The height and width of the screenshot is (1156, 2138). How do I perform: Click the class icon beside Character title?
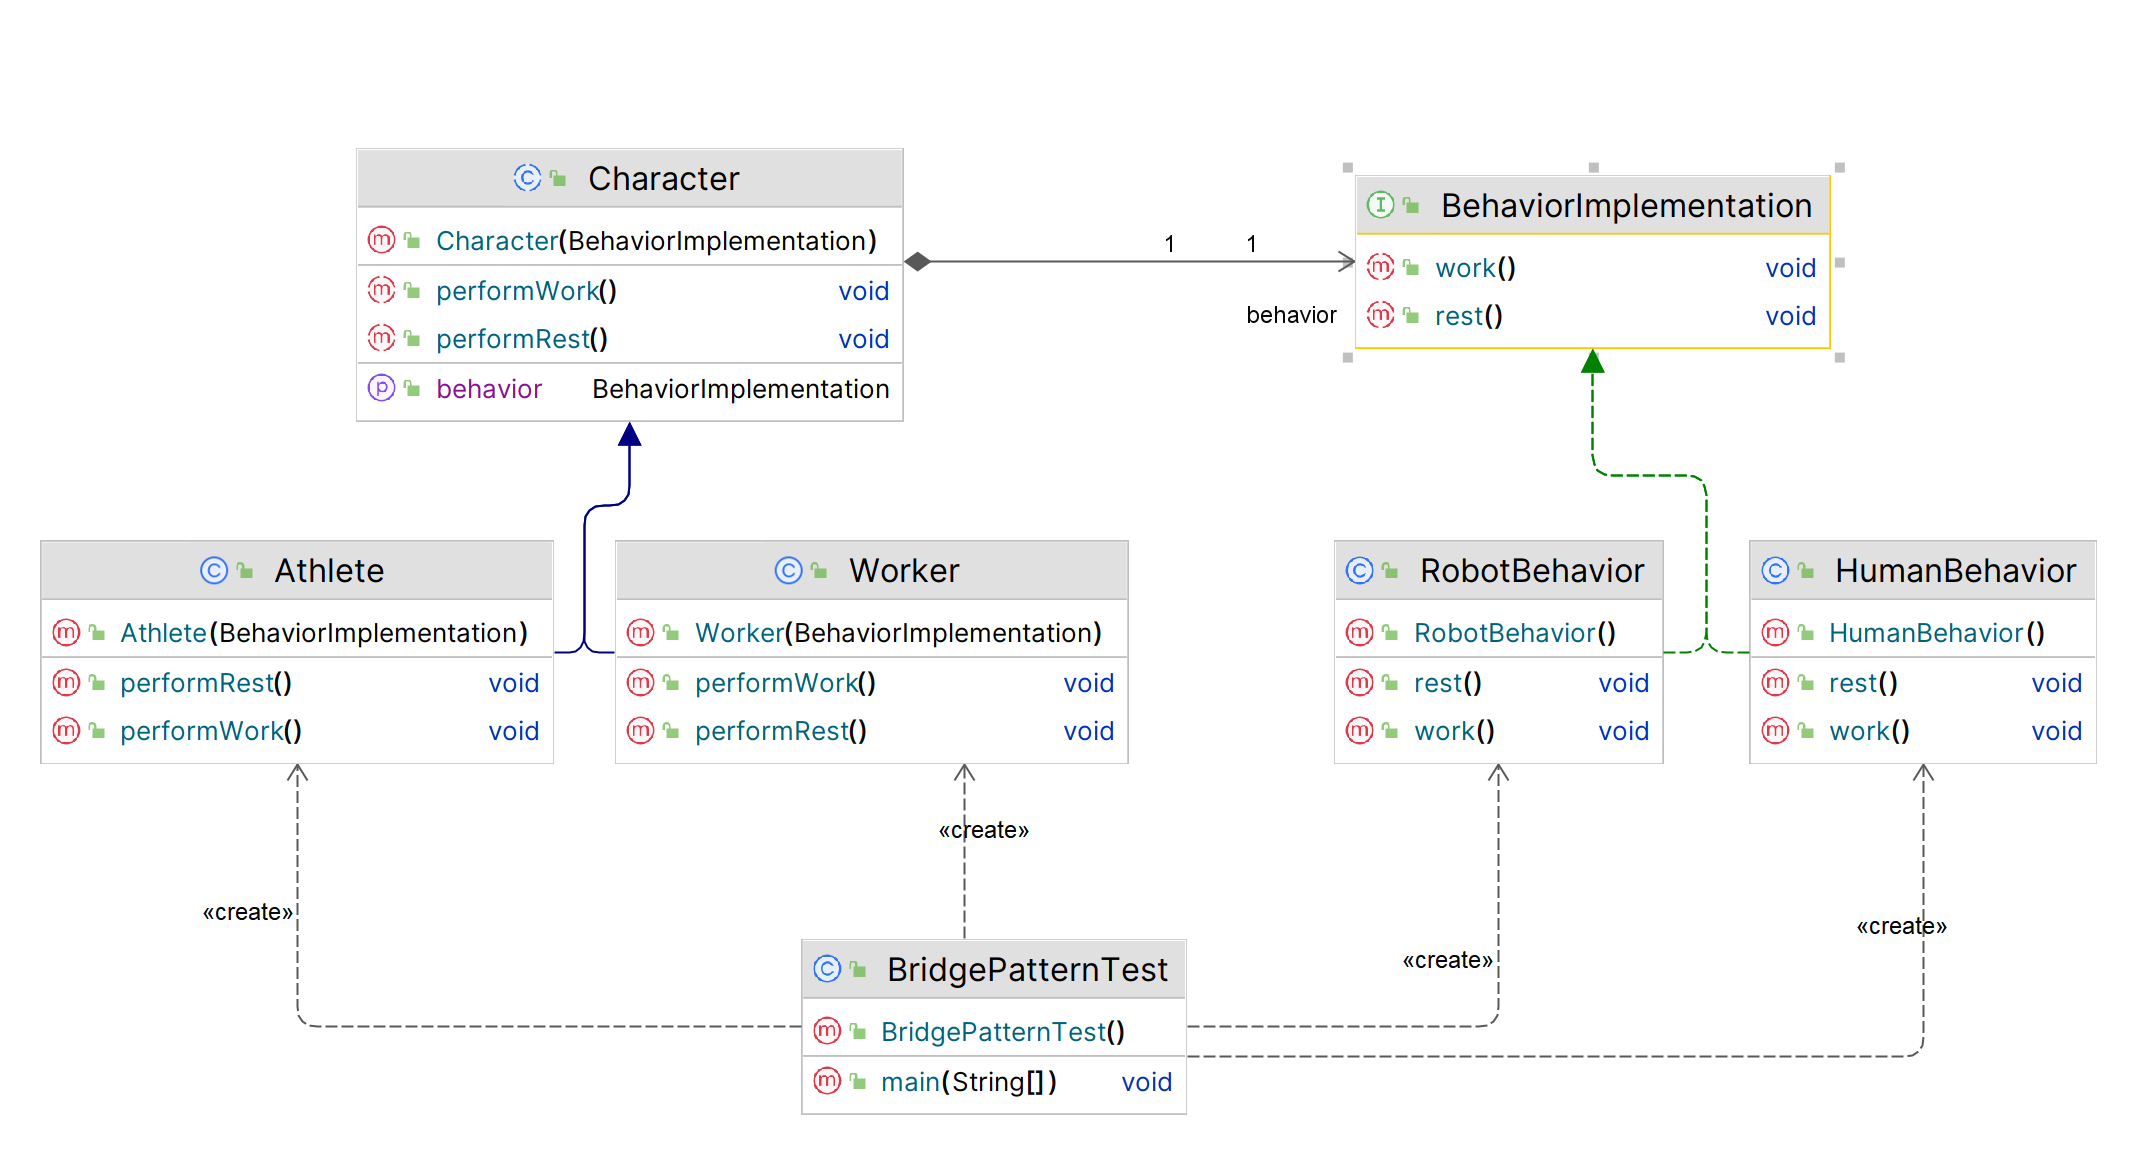527,178
